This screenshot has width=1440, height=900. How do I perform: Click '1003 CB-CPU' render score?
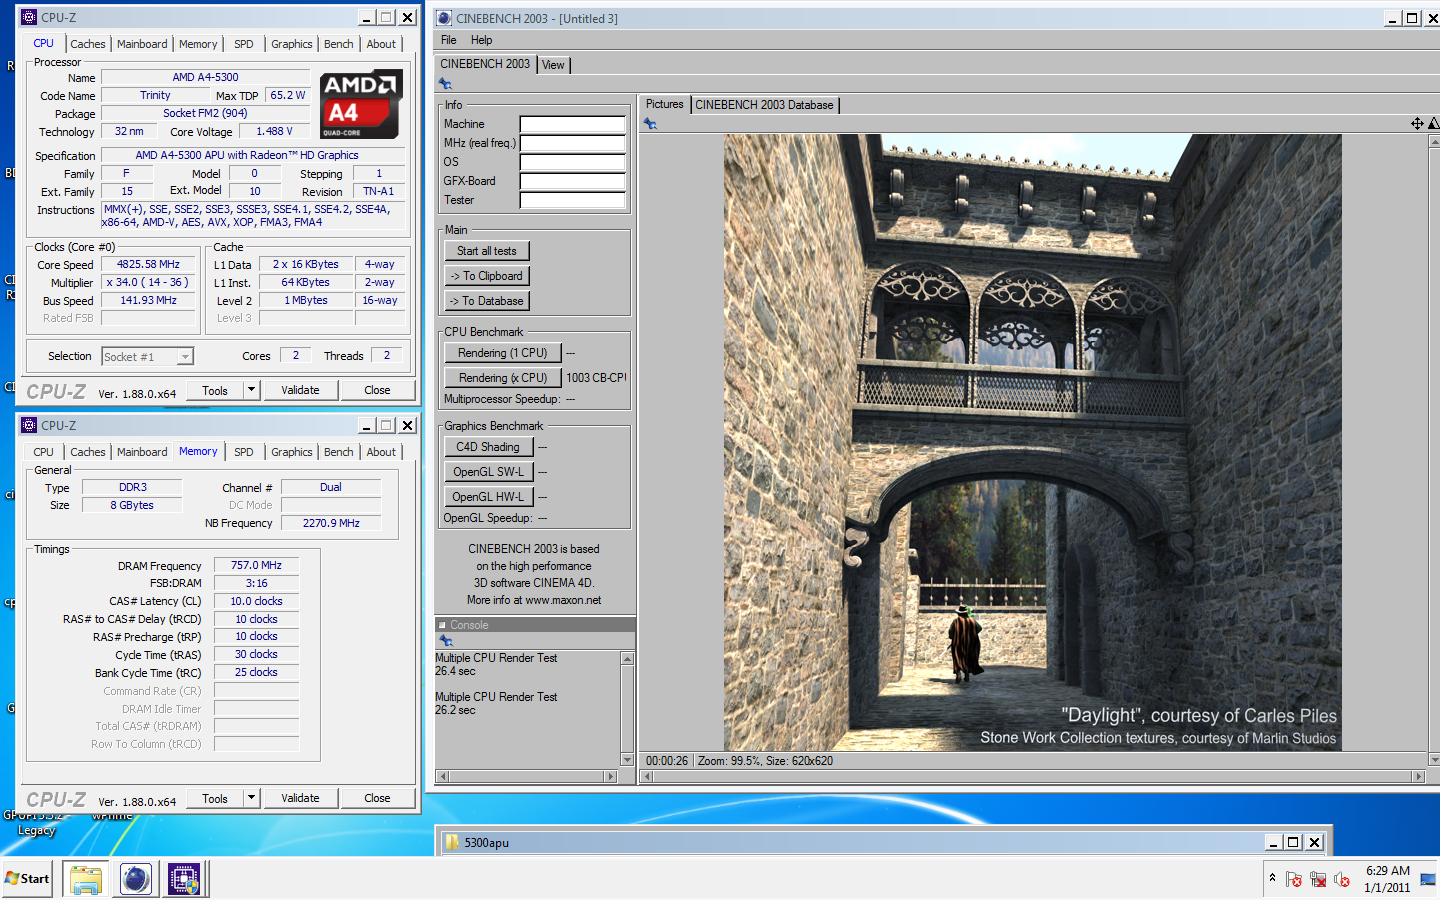coord(597,378)
